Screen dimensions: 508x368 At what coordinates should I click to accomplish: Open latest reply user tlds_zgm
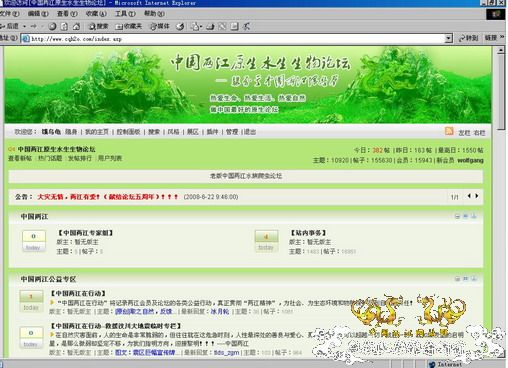point(226,352)
